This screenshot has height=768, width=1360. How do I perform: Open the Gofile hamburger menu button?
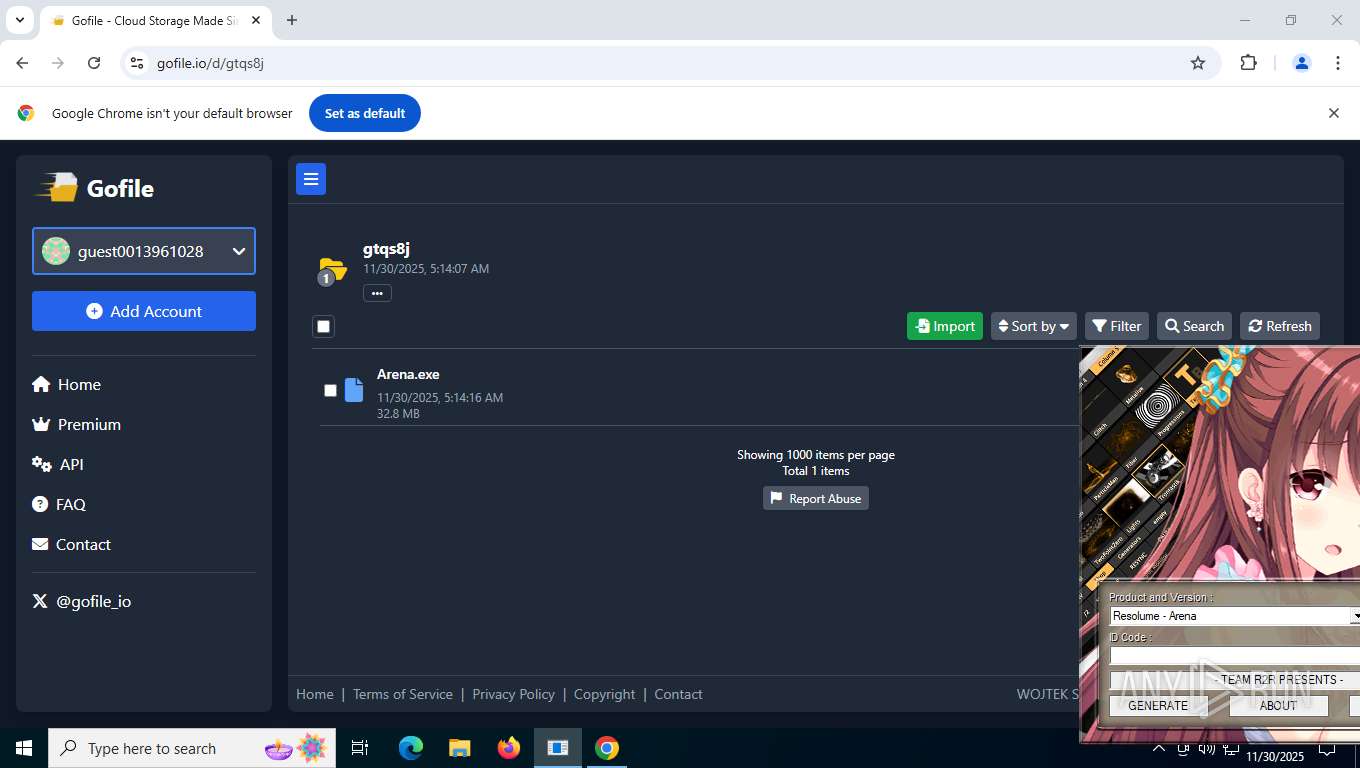(x=311, y=179)
